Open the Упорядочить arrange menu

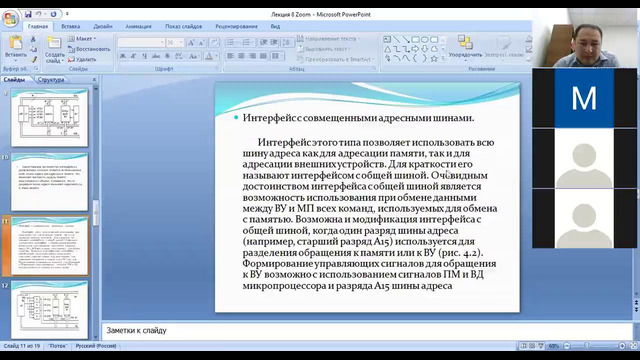coord(465,48)
